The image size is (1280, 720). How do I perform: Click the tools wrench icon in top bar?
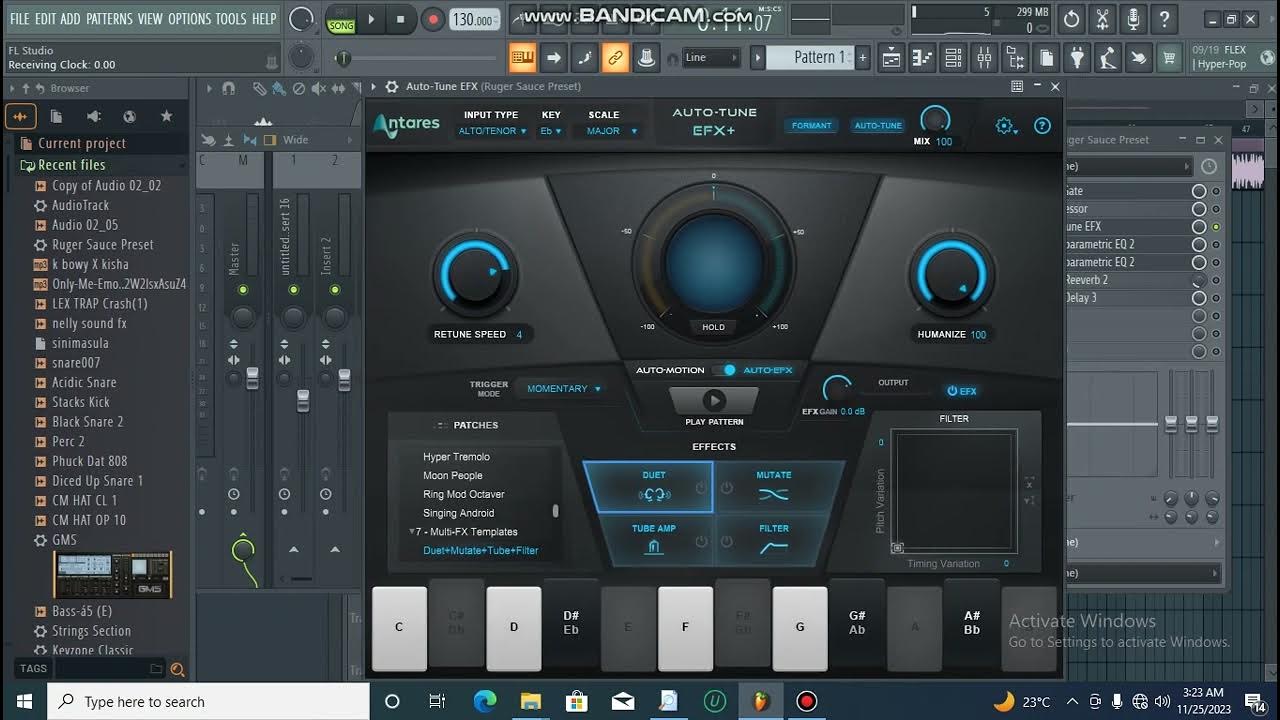click(1102, 19)
